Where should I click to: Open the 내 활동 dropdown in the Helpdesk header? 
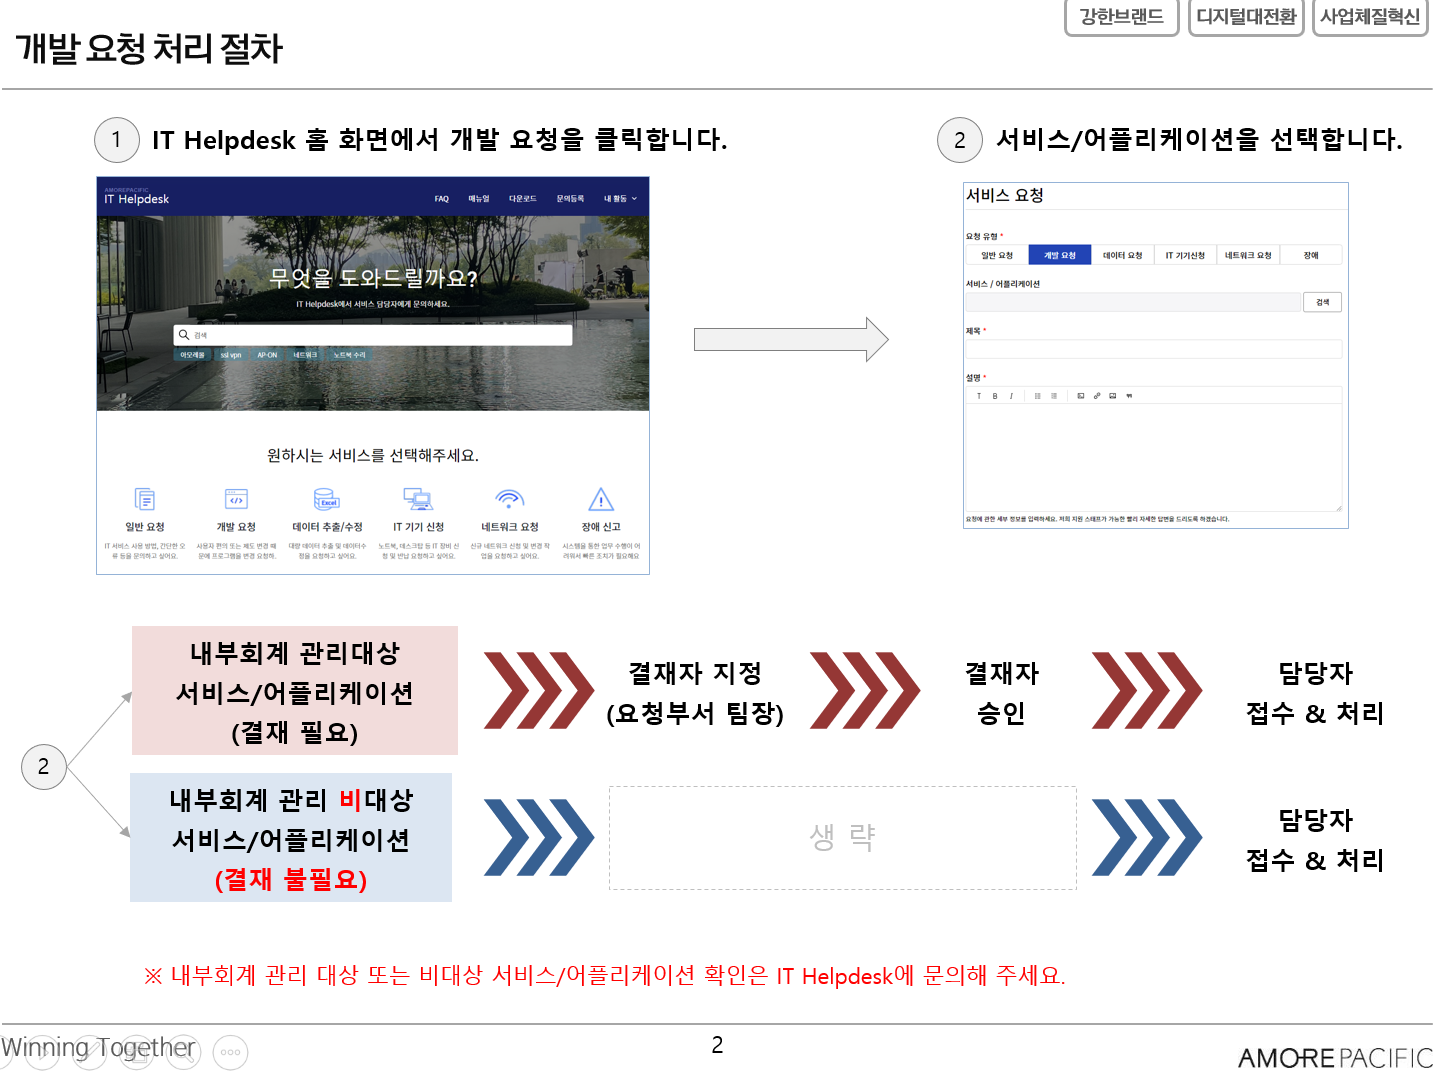[x=620, y=199]
